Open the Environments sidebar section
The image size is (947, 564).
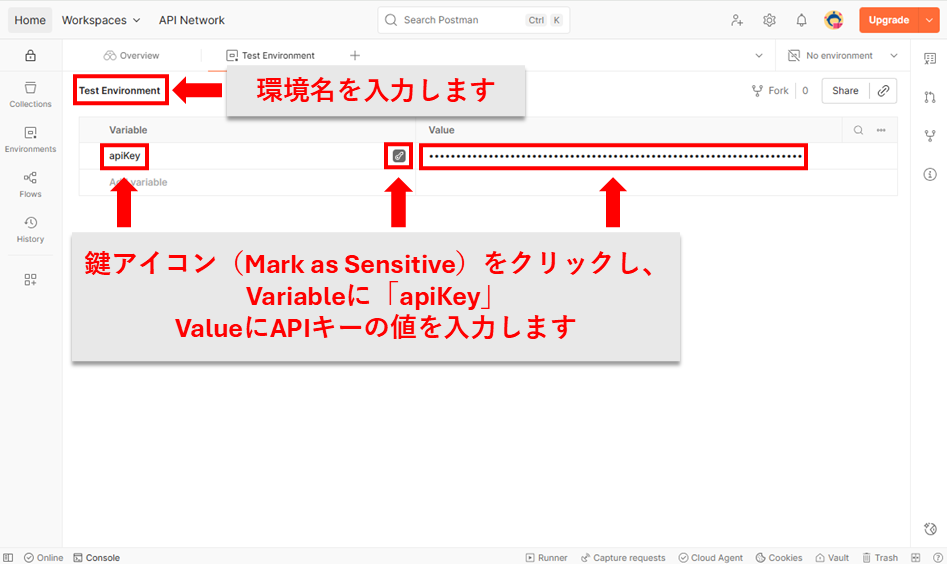coord(30,139)
